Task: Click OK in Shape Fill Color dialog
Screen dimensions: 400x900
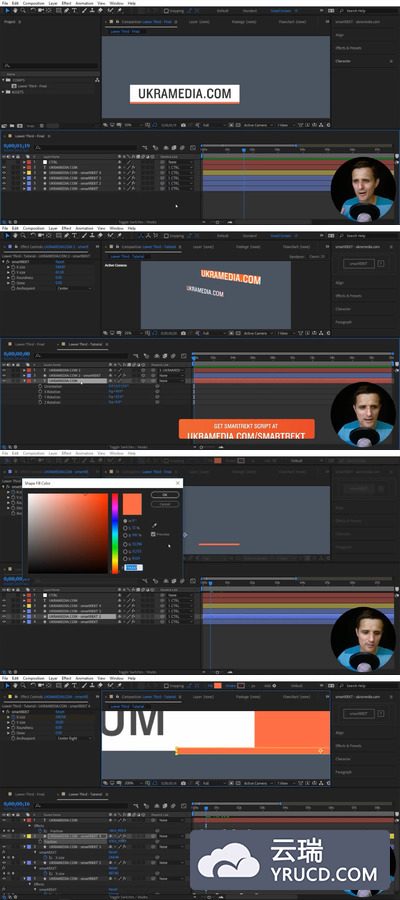Action: 165,495
